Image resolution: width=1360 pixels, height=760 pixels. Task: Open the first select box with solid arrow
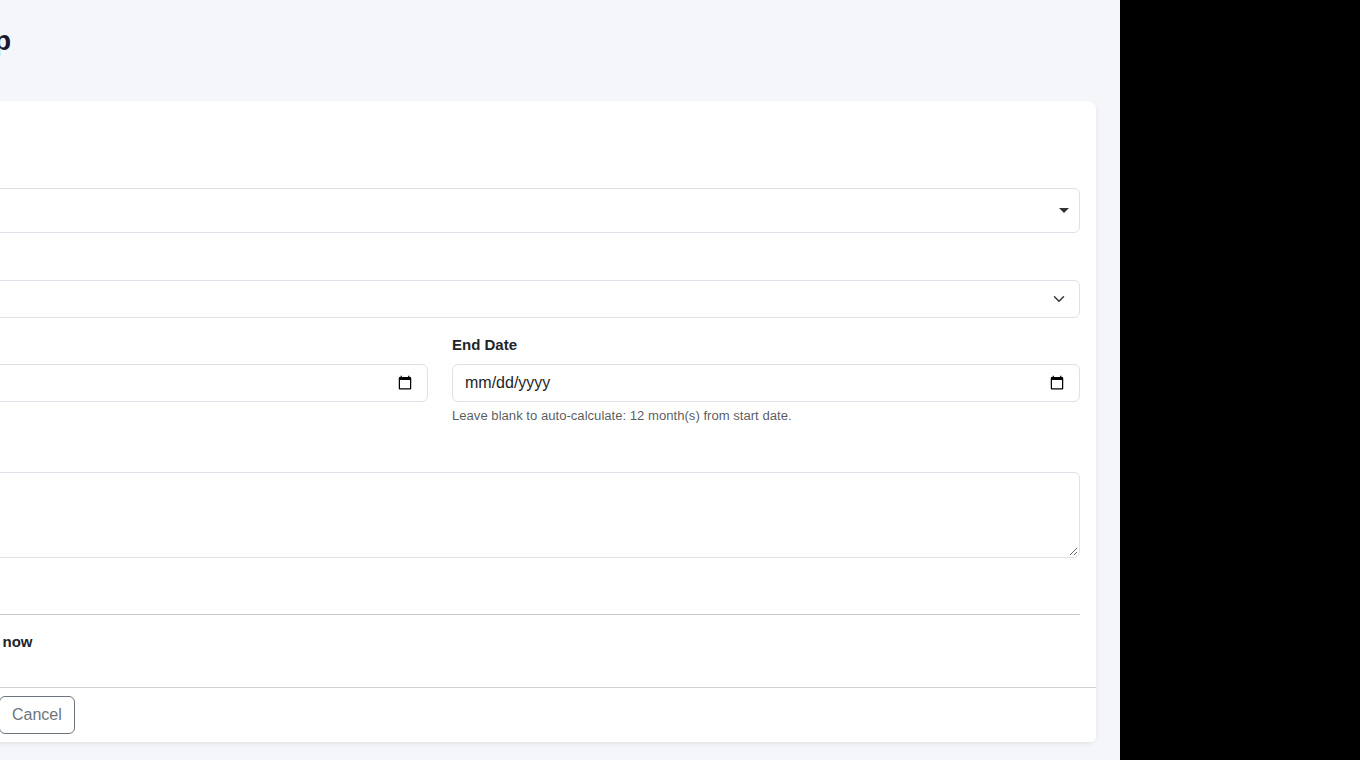(x=539, y=210)
